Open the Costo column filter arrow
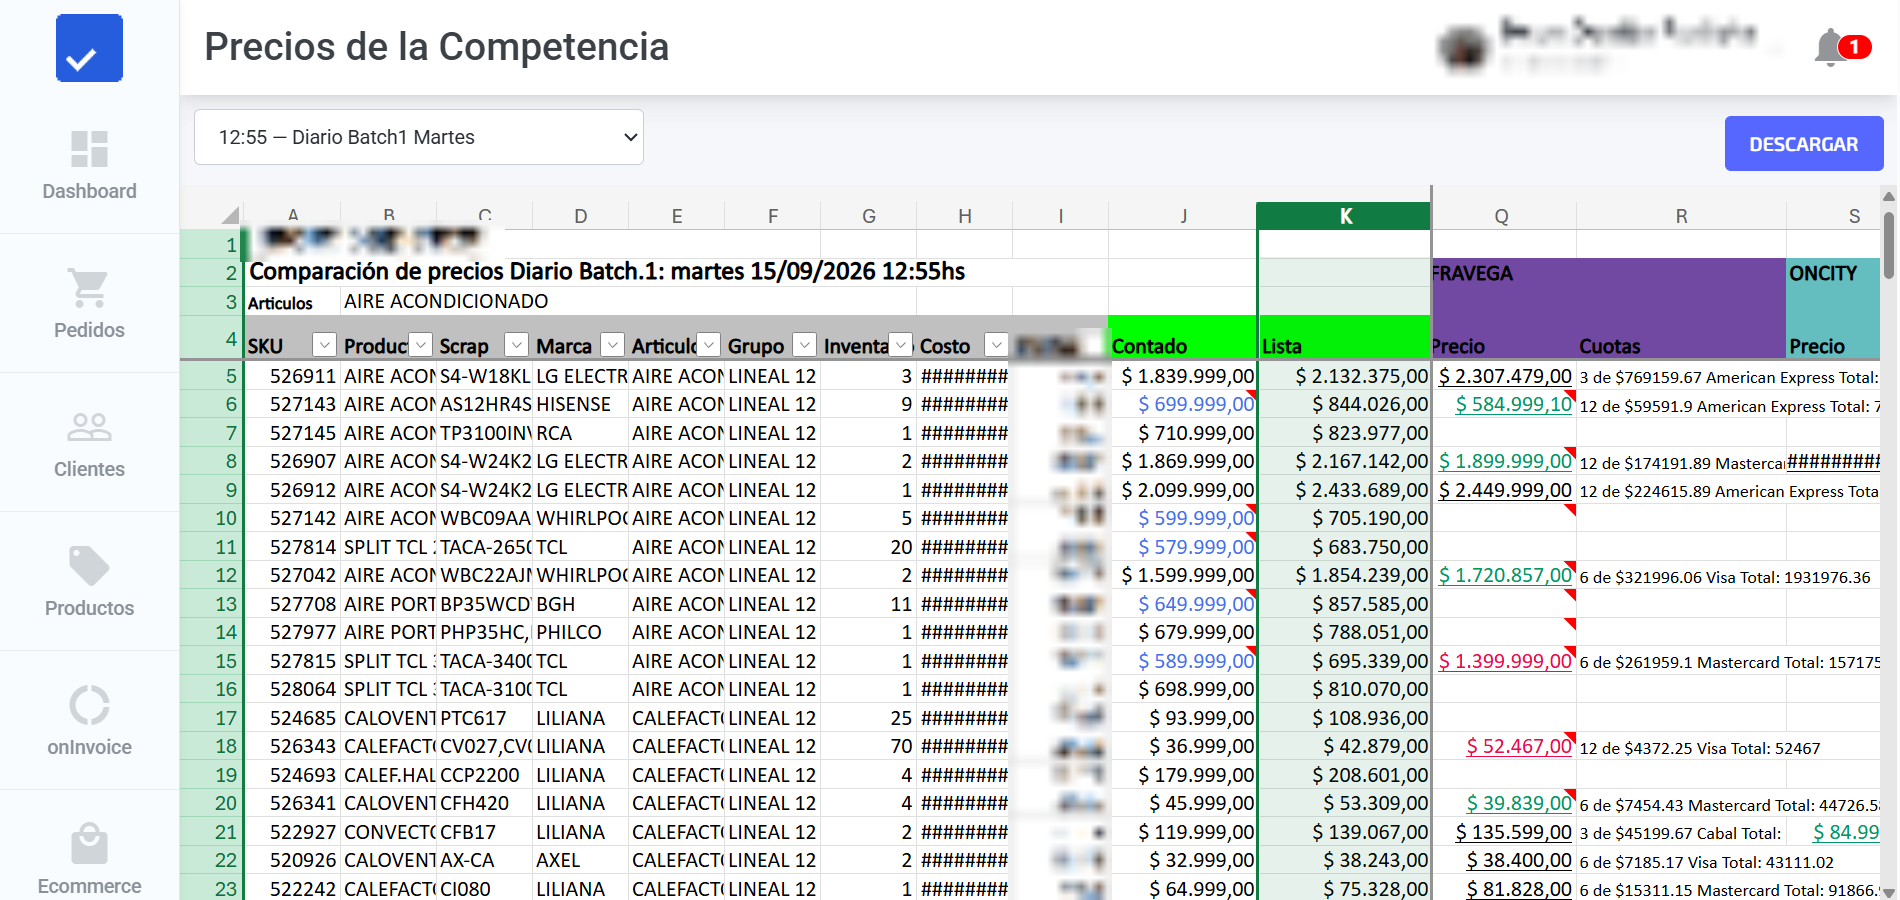 pyautogui.click(x=996, y=345)
